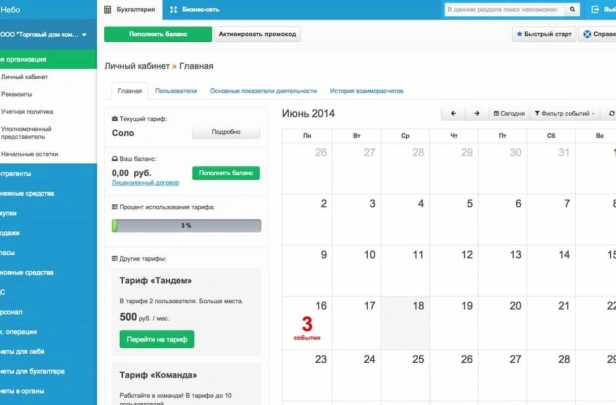Open Быстрый старт star button

(544, 34)
